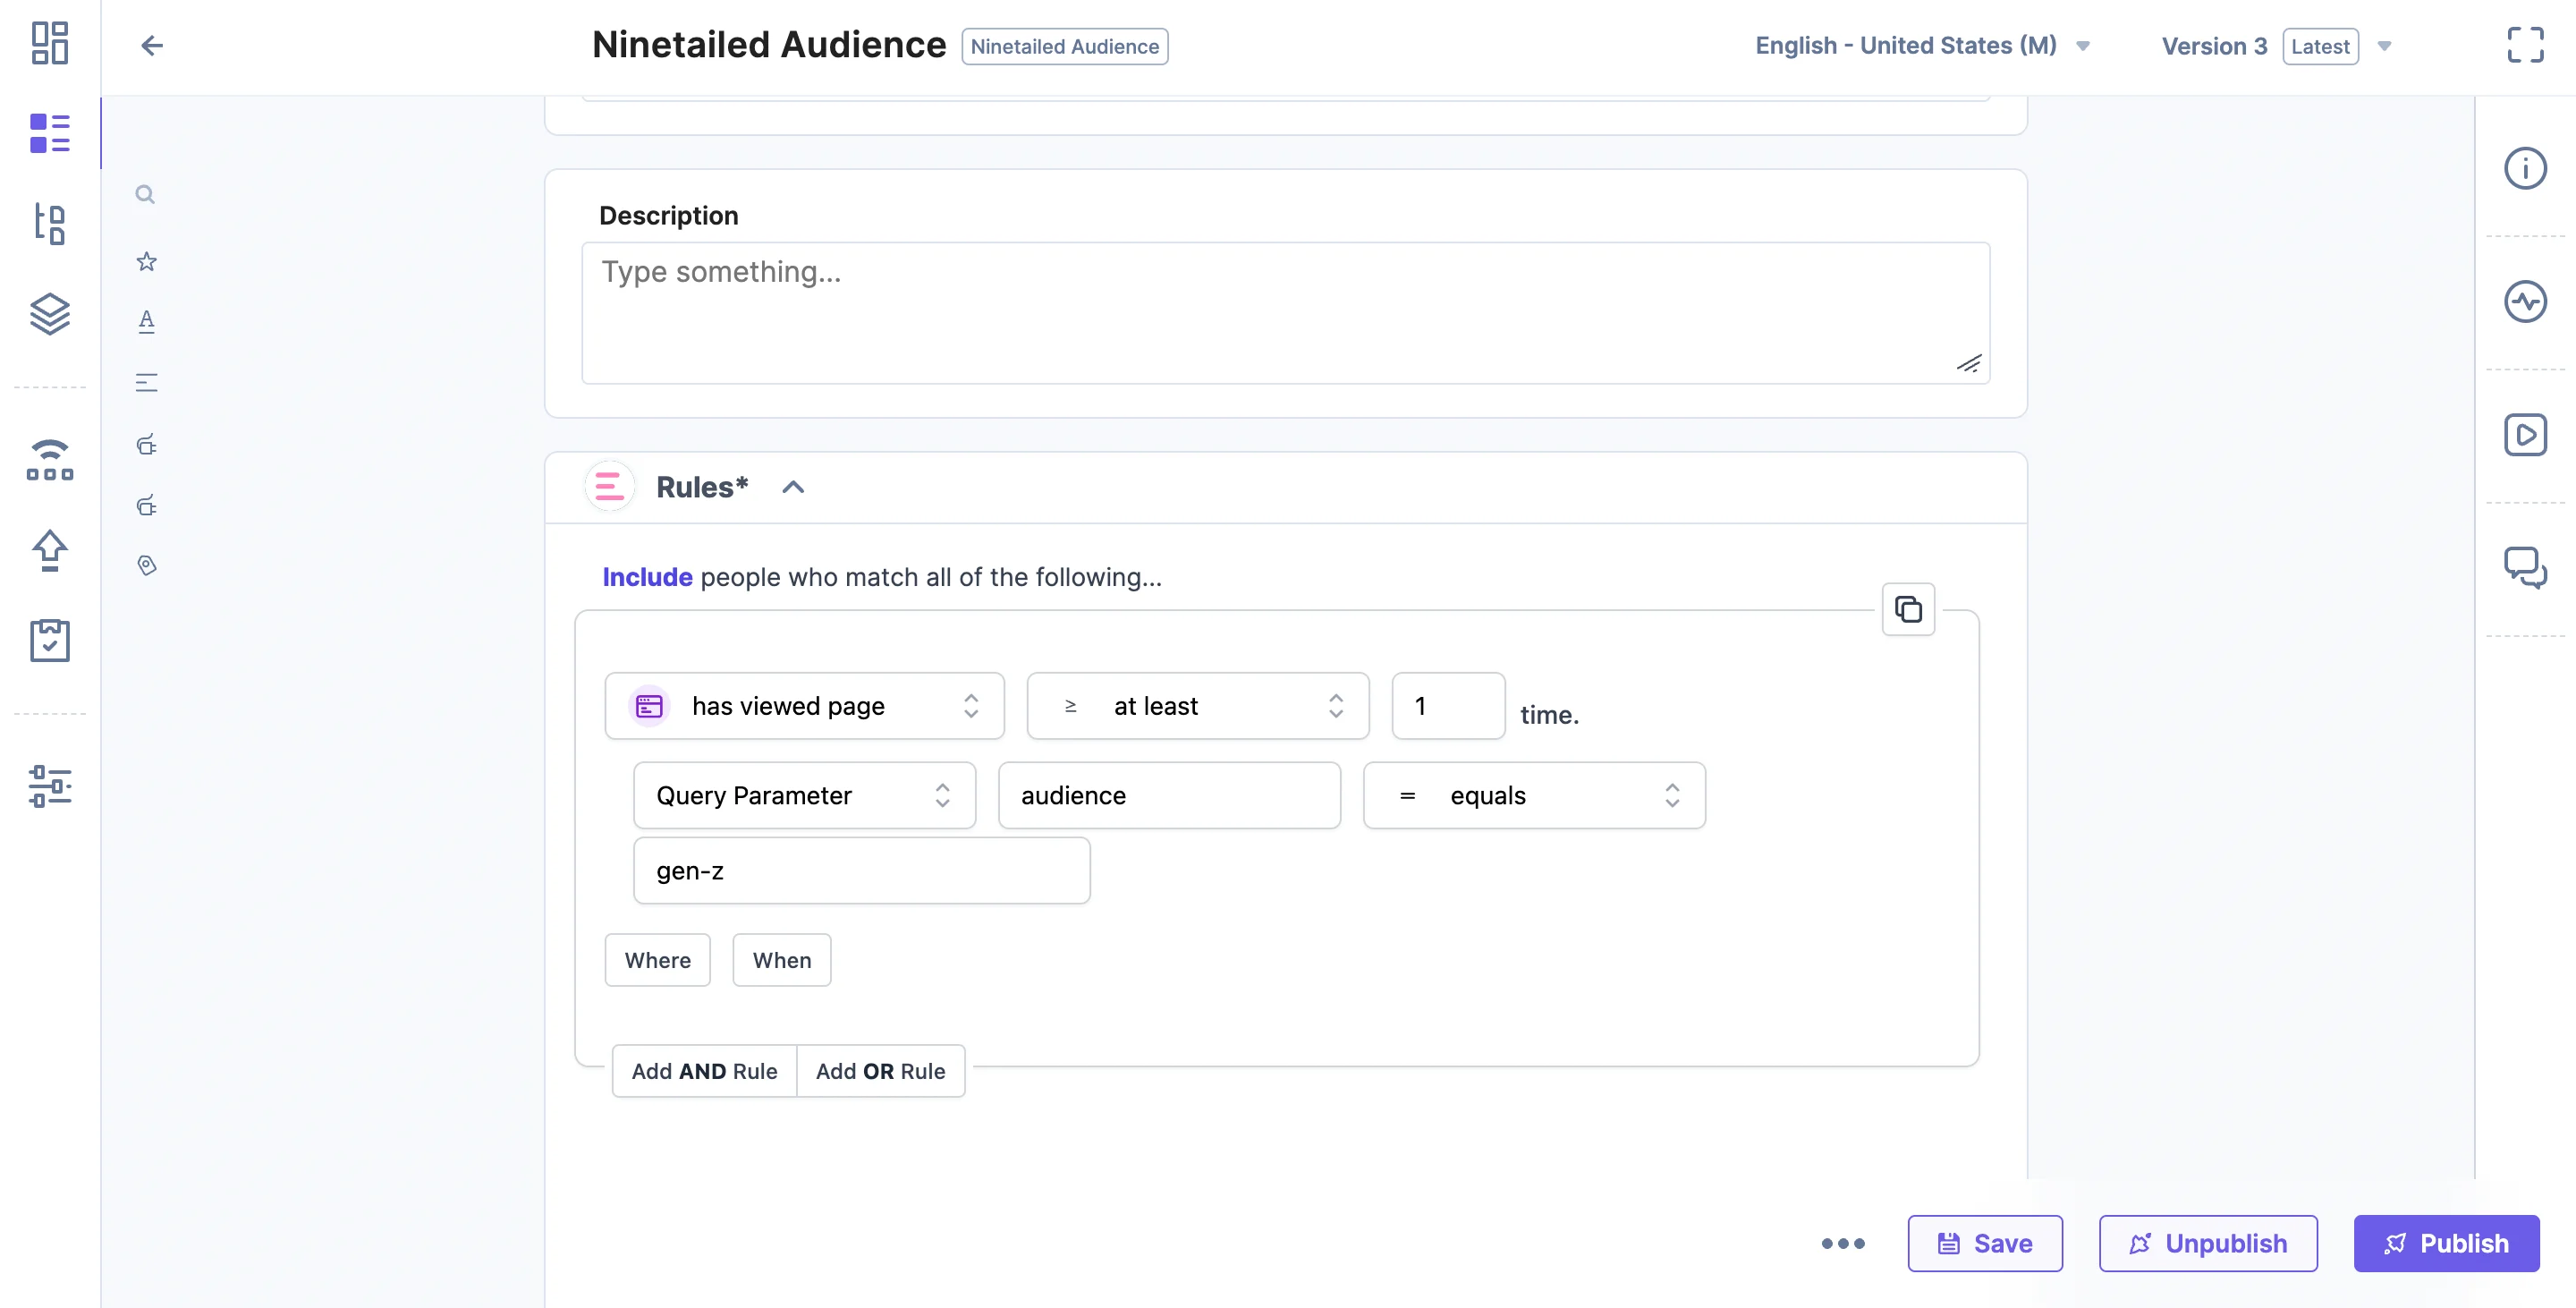2576x1308 pixels.
Task: Click the search icon in field list
Action: point(145,194)
